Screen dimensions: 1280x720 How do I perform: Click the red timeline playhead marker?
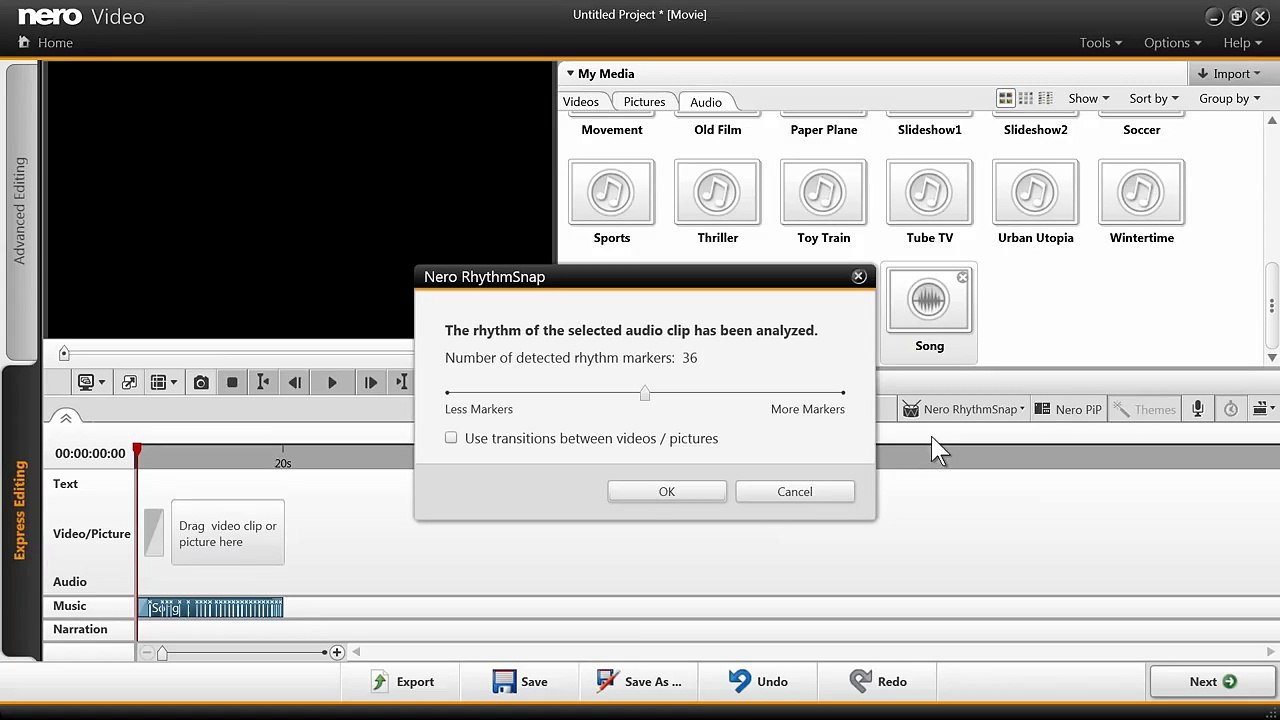137,452
